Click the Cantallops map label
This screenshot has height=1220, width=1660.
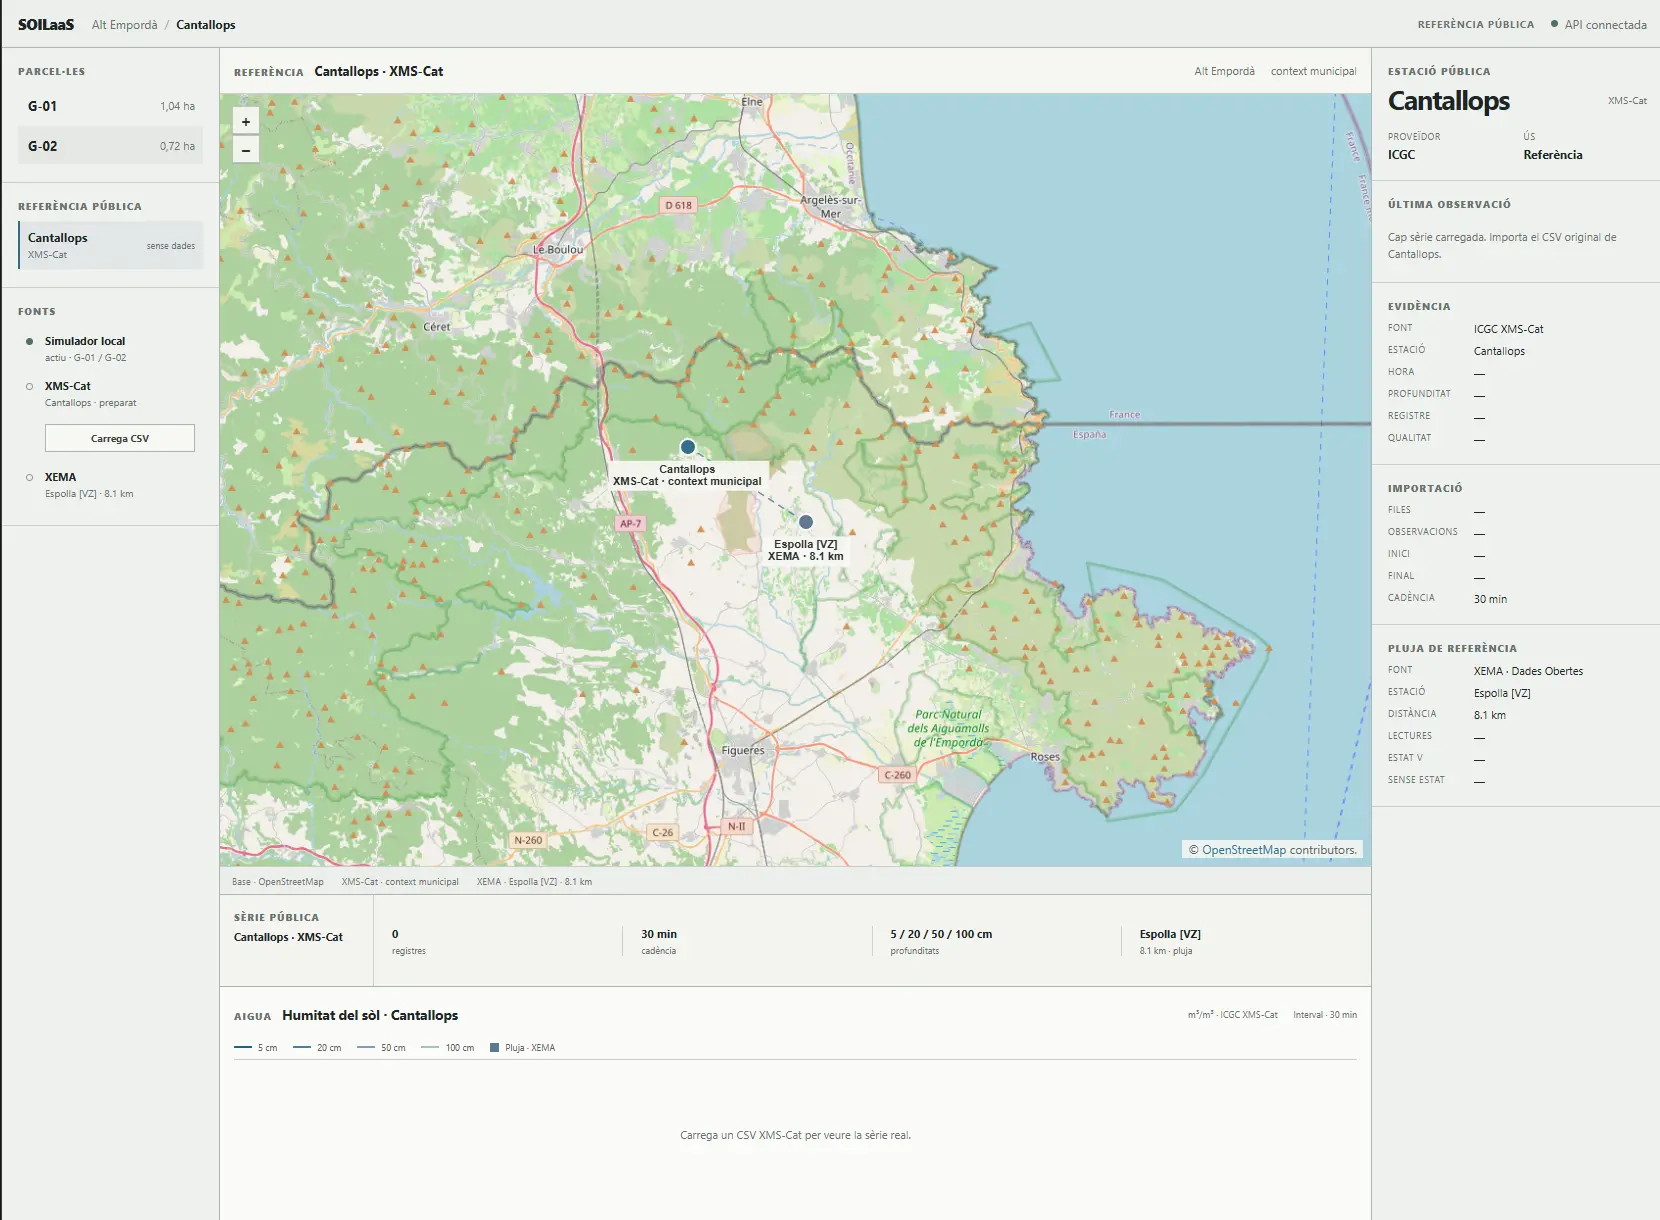tap(687, 475)
